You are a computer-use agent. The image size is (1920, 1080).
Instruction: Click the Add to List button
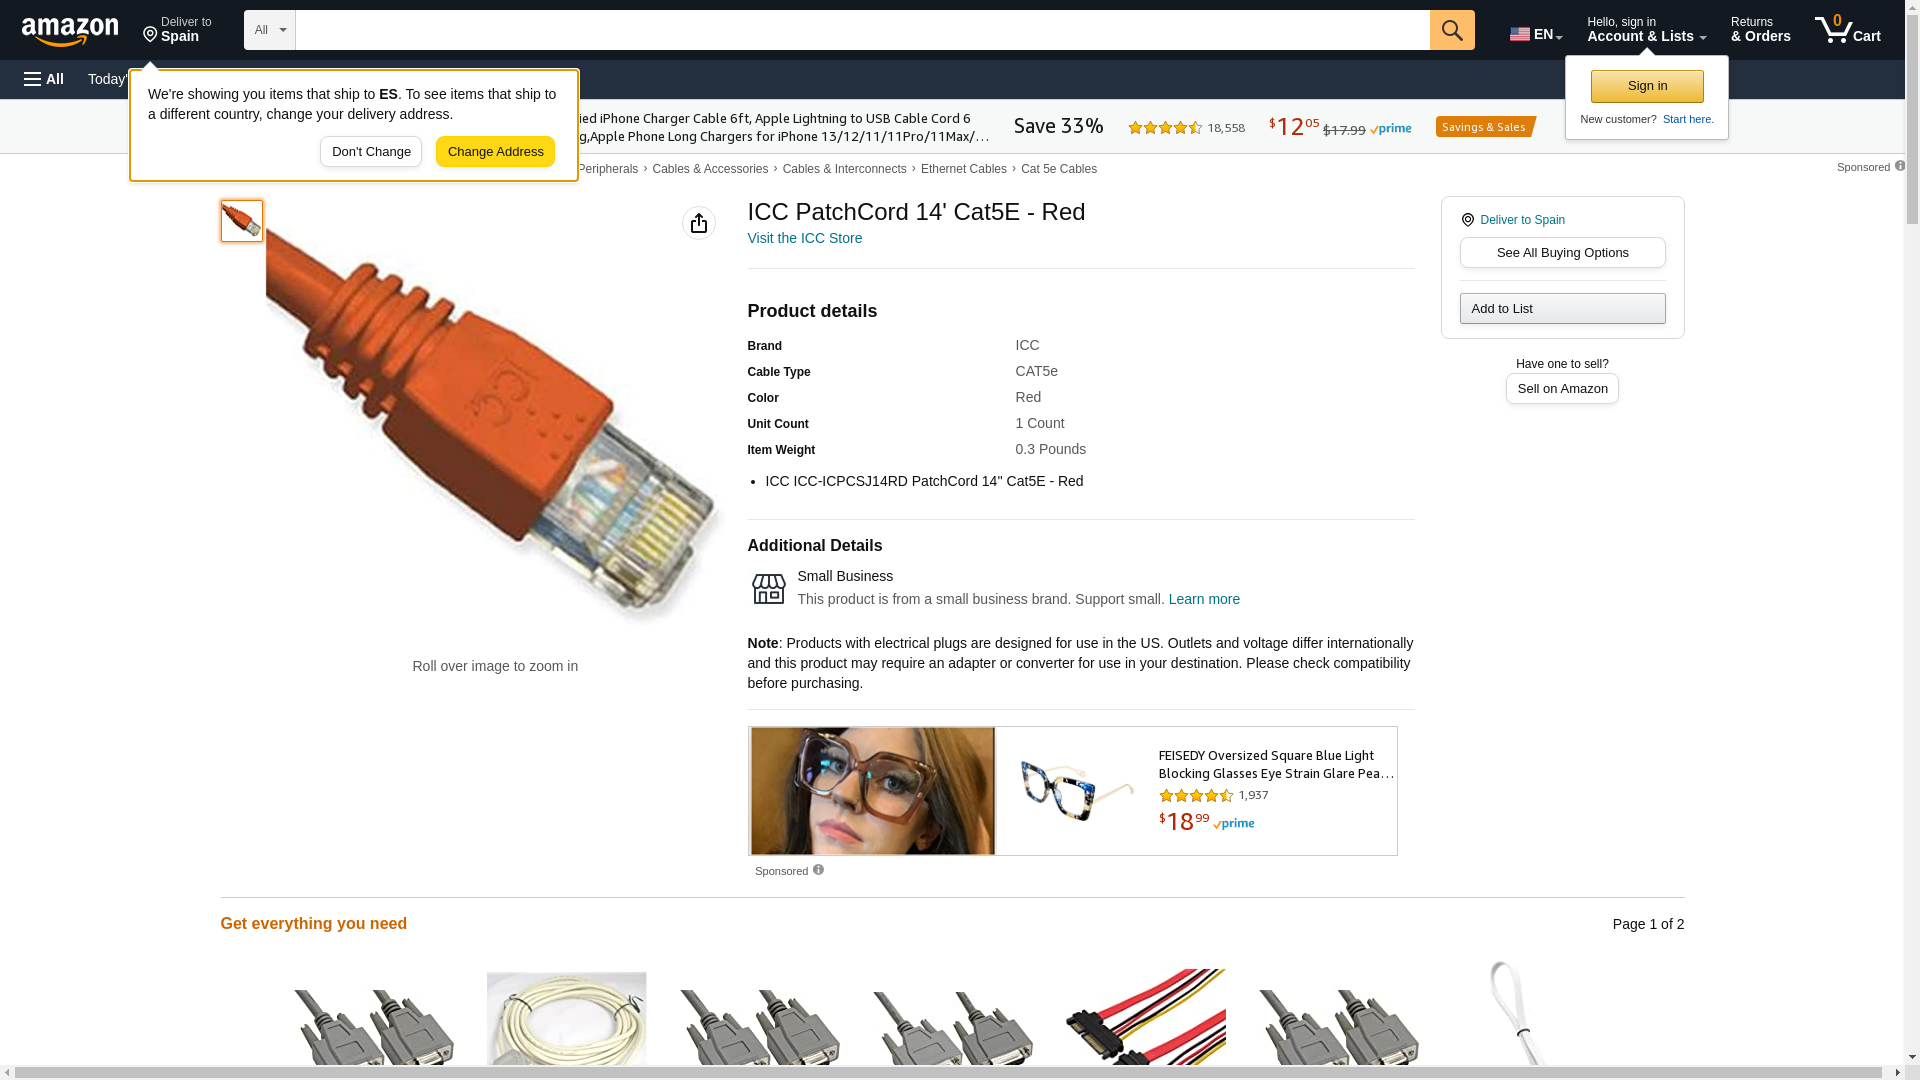[1562, 308]
